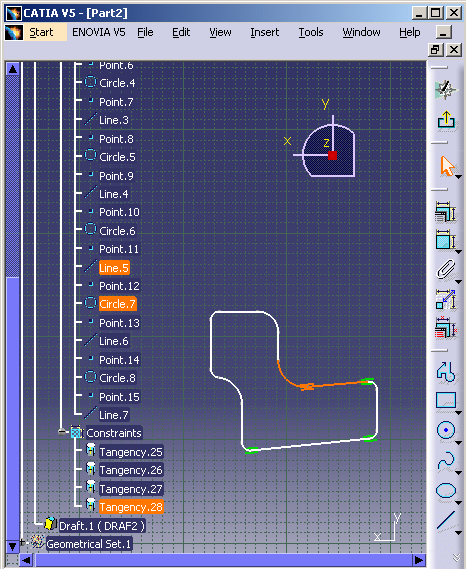
Task: Open the Line tool flyout arrow
Action: click(x=458, y=533)
